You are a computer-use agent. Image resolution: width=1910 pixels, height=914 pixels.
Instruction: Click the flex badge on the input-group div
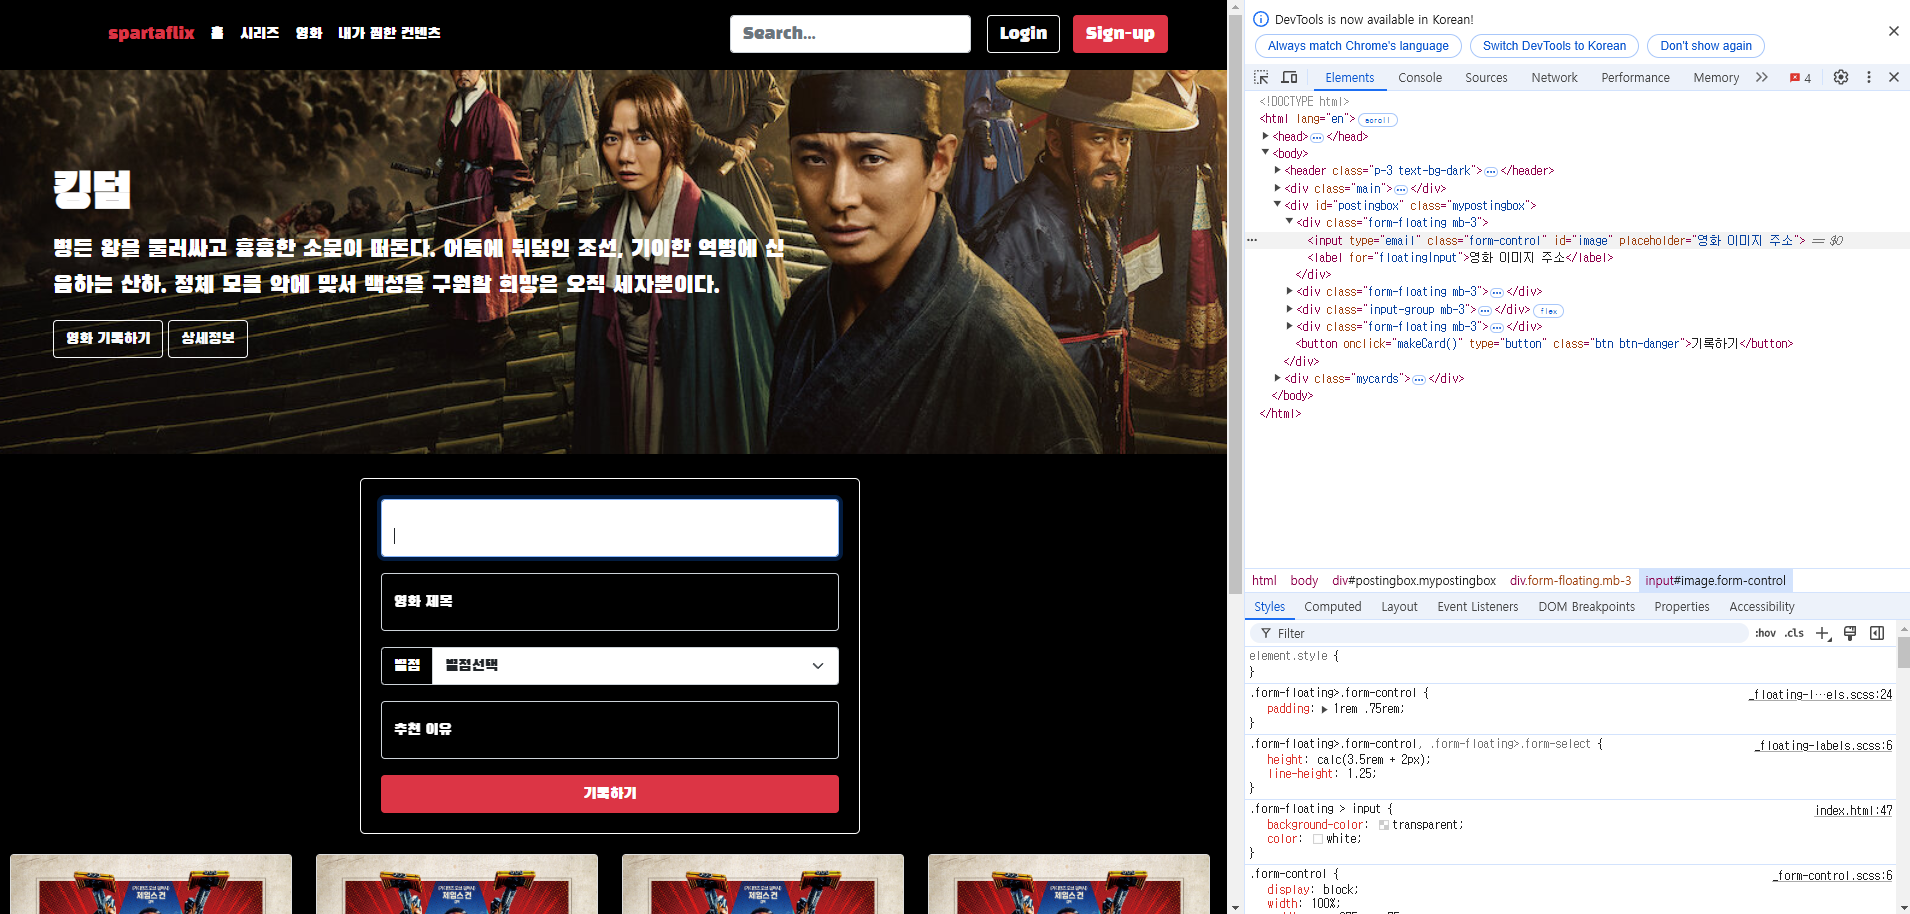click(x=1548, y=311)
